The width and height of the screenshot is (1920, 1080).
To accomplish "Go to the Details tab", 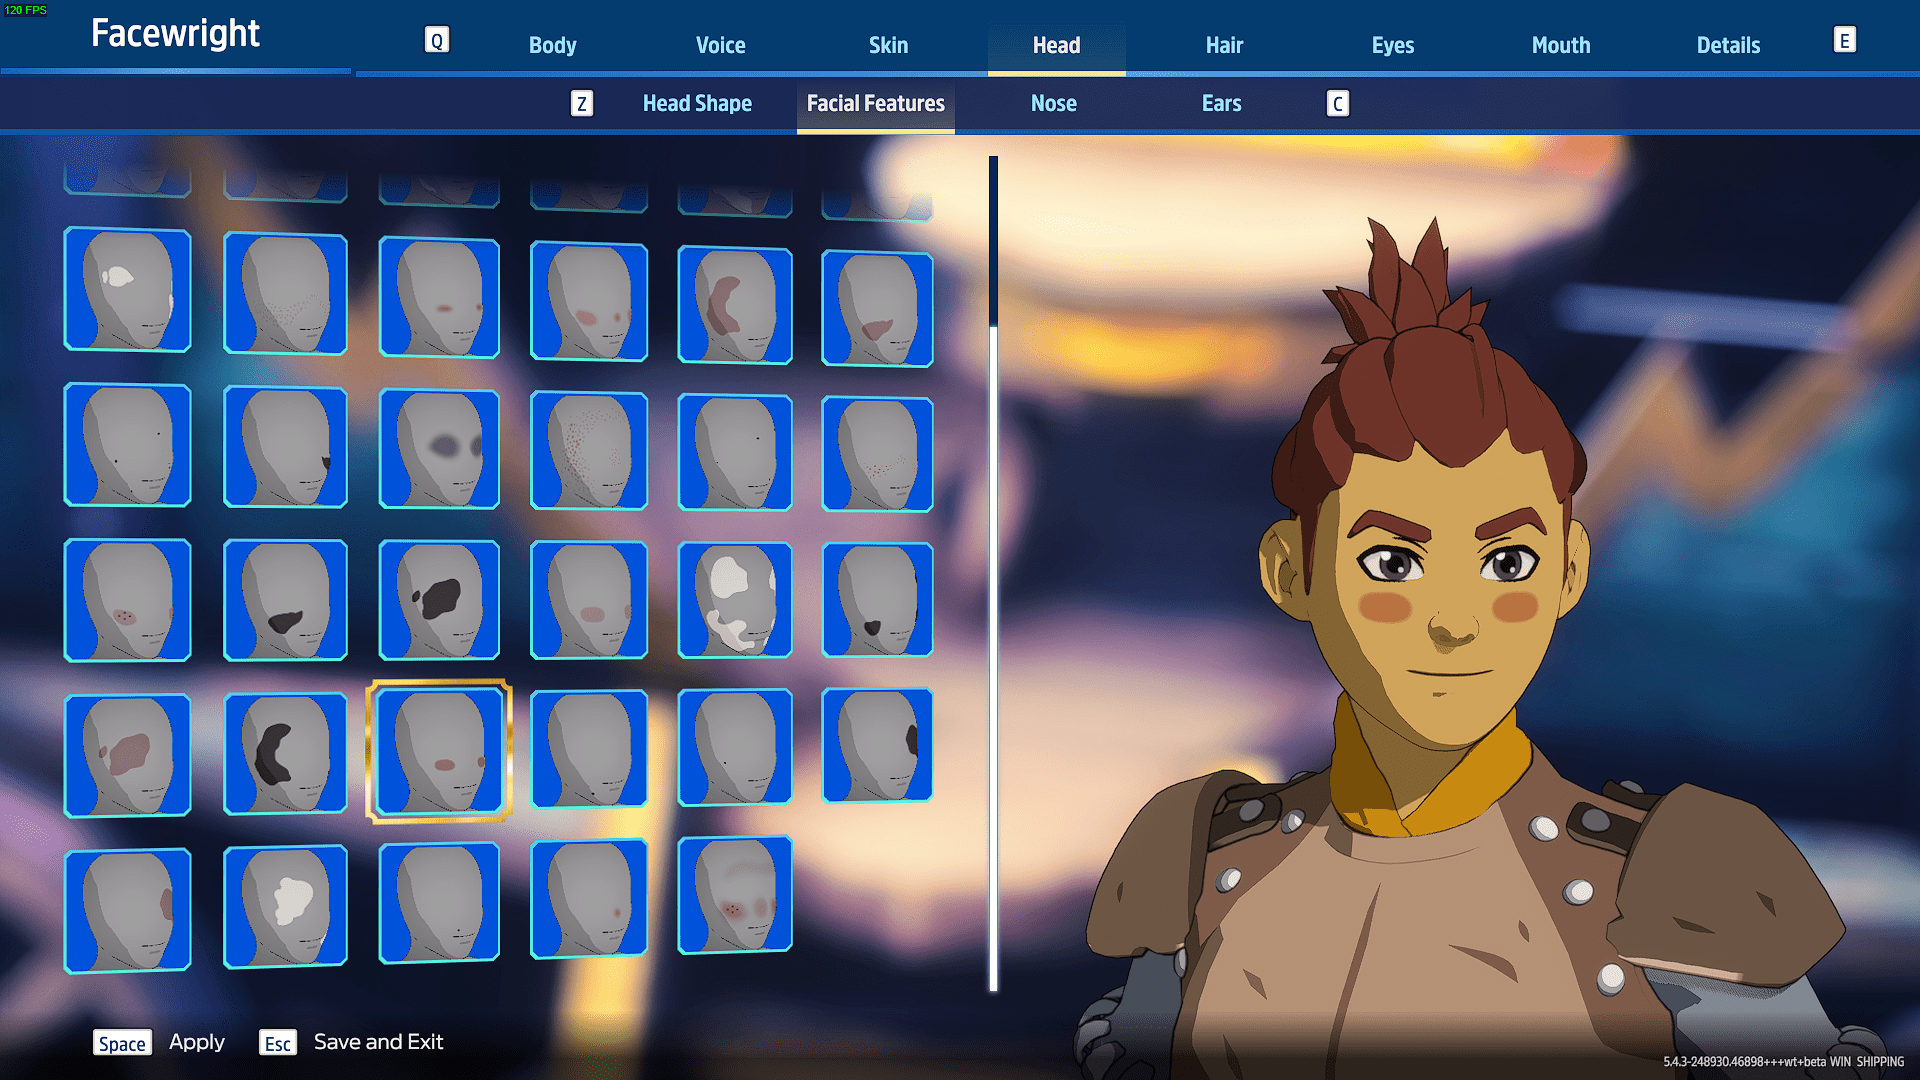I will point(1728,45).
